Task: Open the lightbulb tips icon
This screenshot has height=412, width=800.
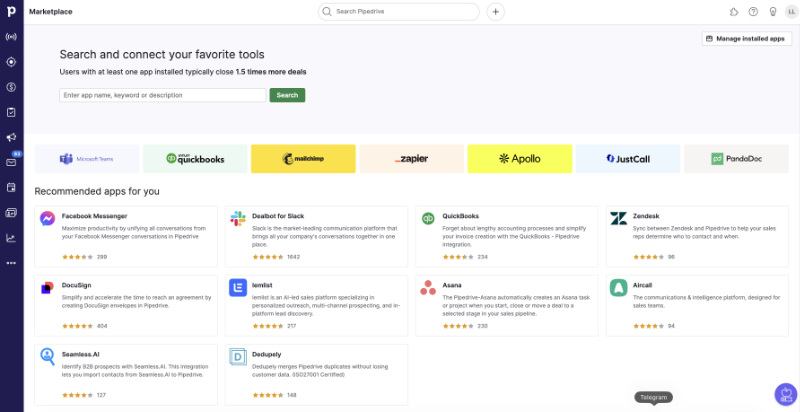Action: 773,12
